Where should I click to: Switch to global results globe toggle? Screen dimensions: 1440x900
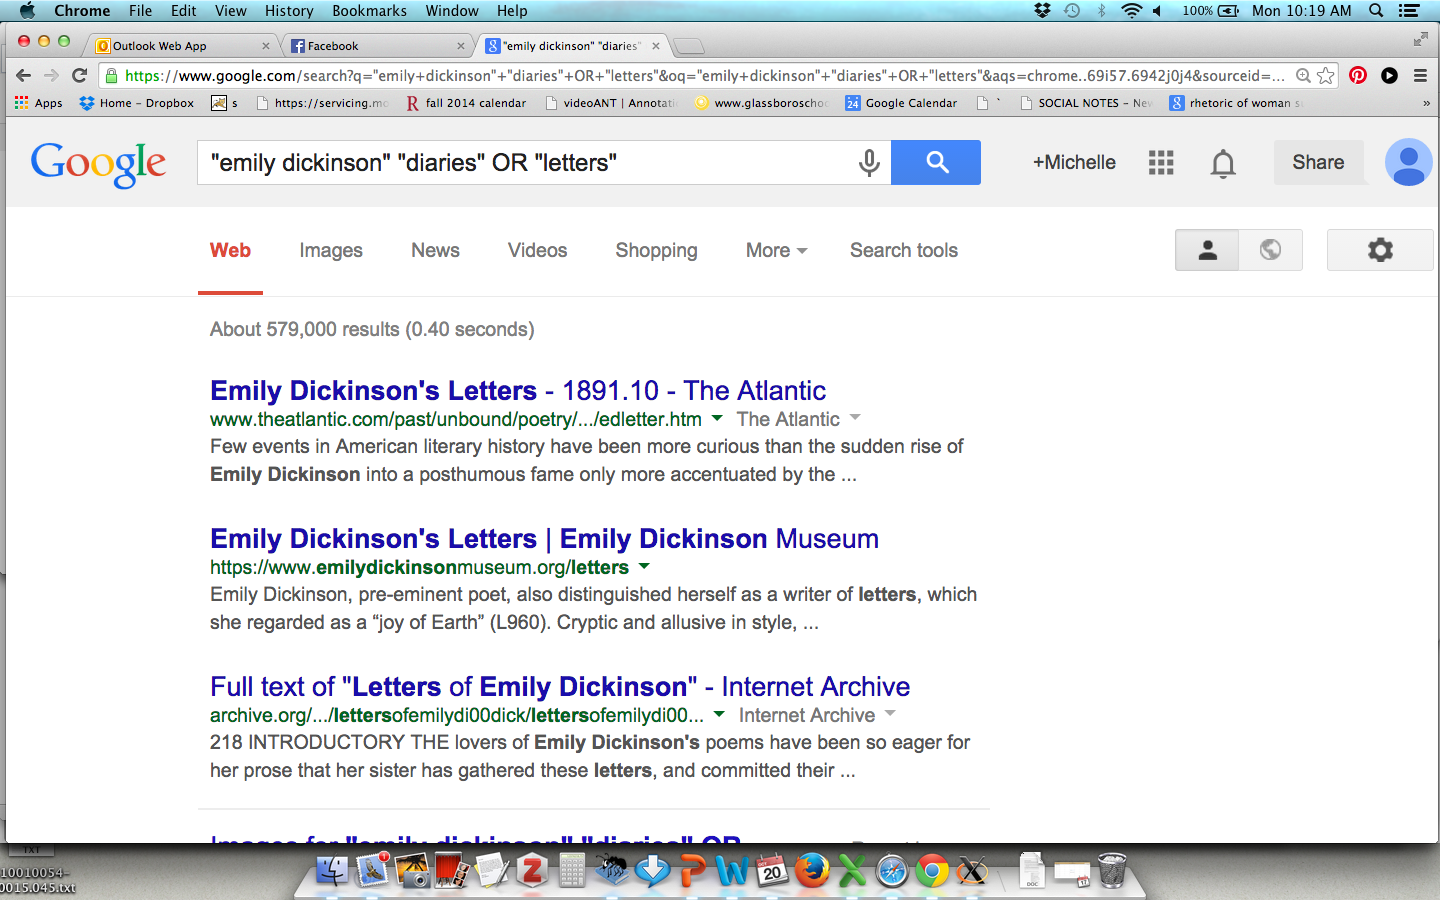(x=1270, y=250)
